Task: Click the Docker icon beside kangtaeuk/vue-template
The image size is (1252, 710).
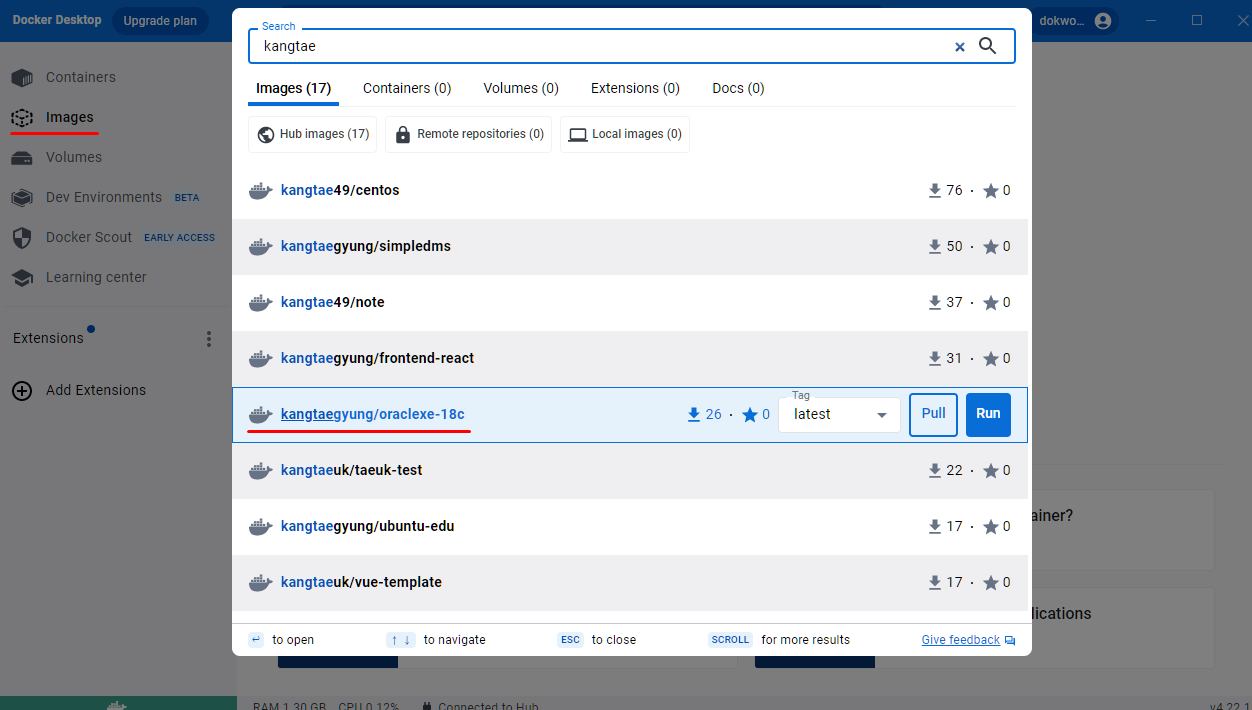Action: 260,583
